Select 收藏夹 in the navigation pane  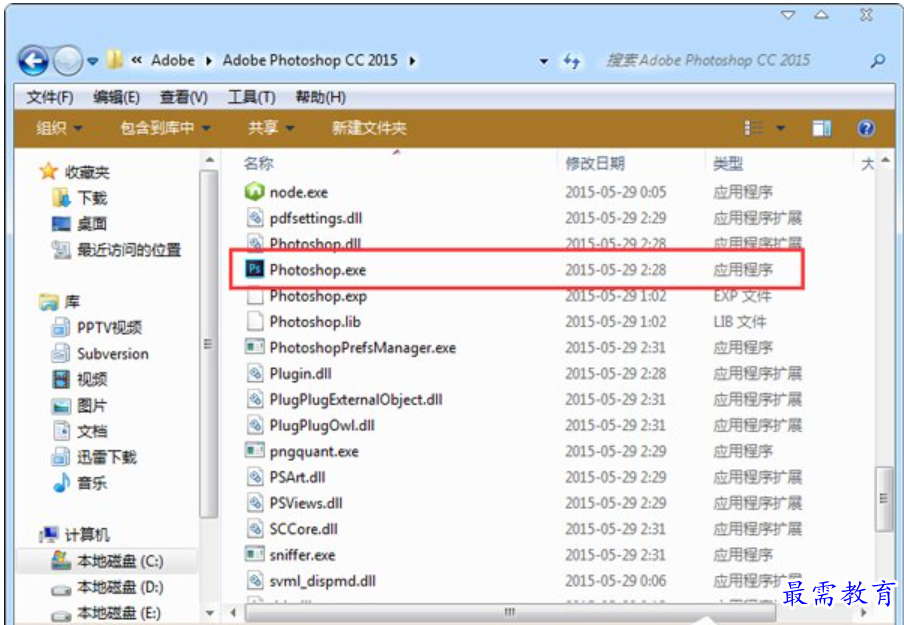pos(87,172)
